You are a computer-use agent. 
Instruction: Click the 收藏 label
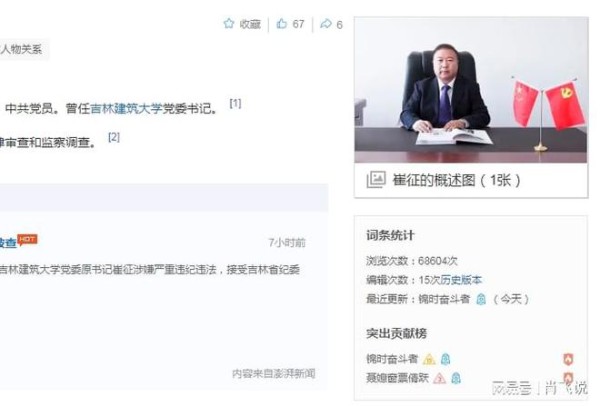point(250,24)
